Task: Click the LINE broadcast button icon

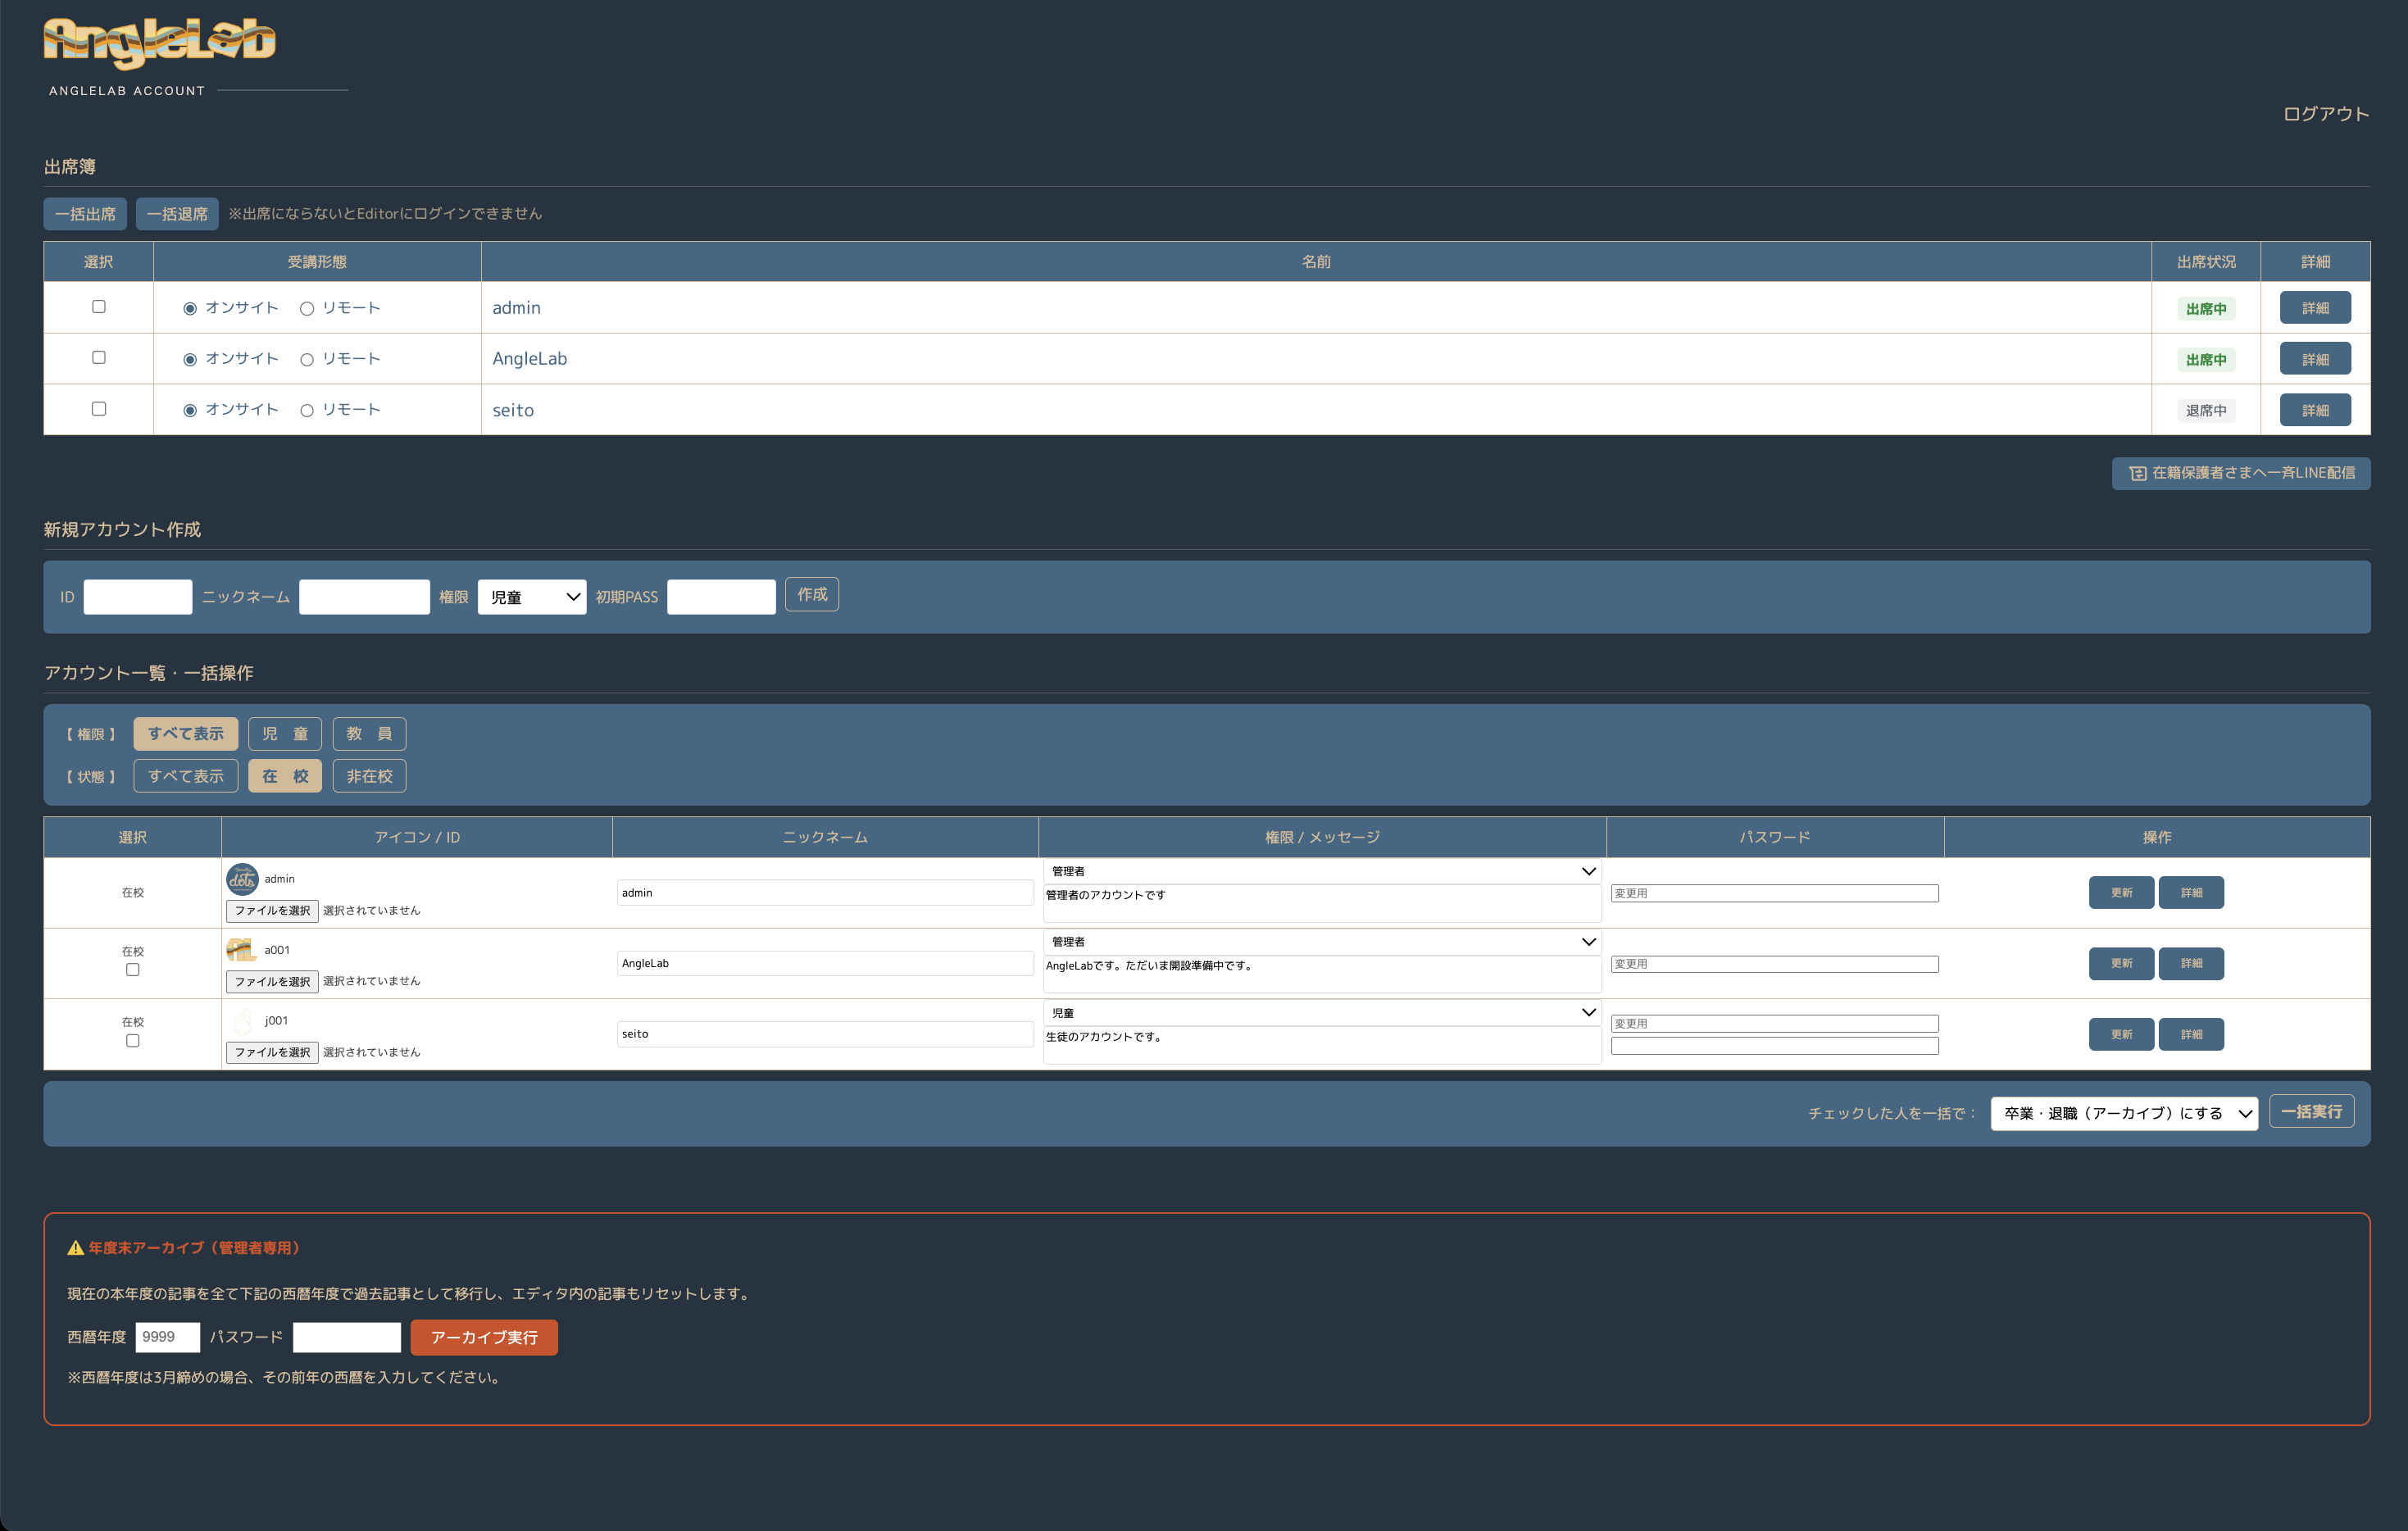Action: point(2138,473)
